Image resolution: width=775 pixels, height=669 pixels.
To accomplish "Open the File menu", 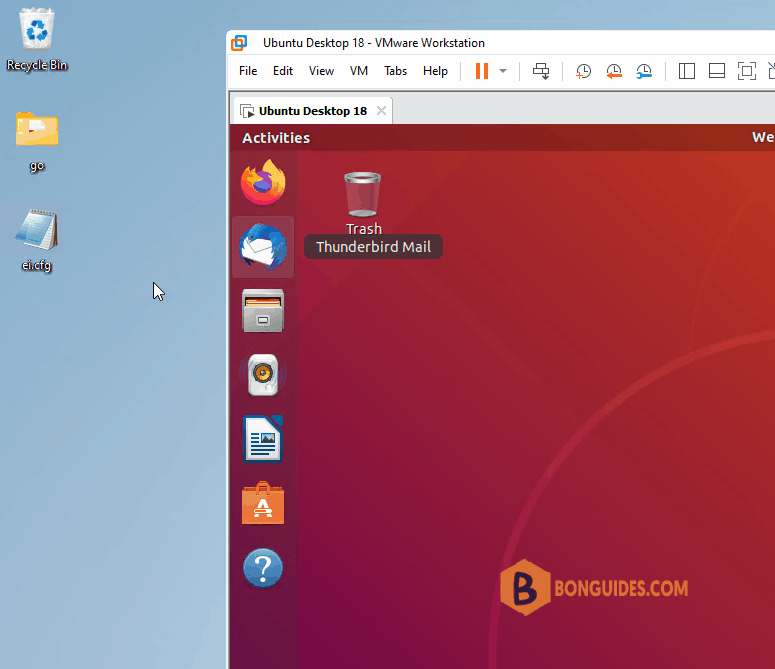I will point(248,71).
